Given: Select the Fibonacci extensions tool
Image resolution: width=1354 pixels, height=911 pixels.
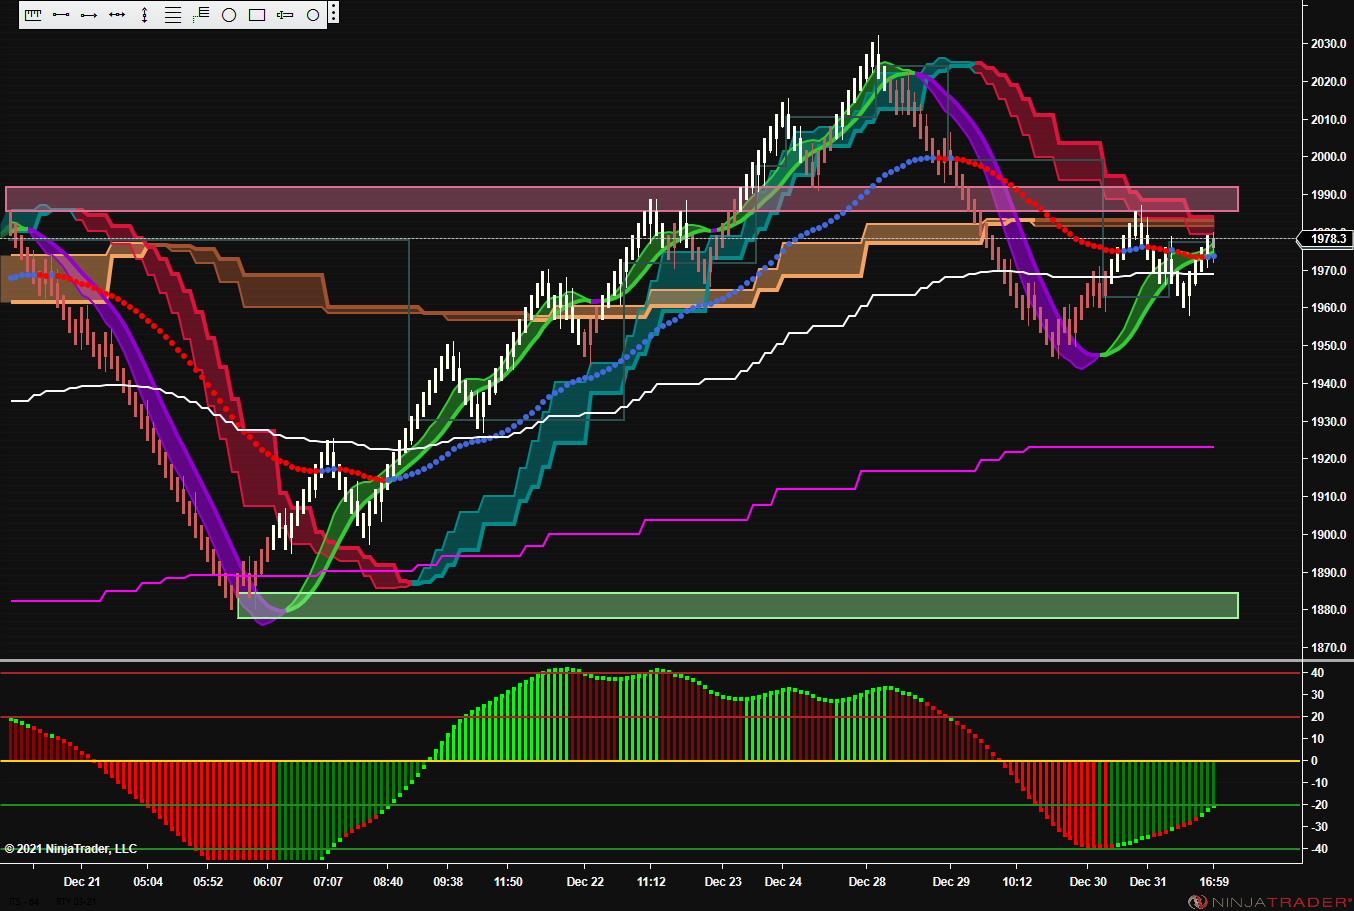Looking at the screenshot, I should (201, 15).
